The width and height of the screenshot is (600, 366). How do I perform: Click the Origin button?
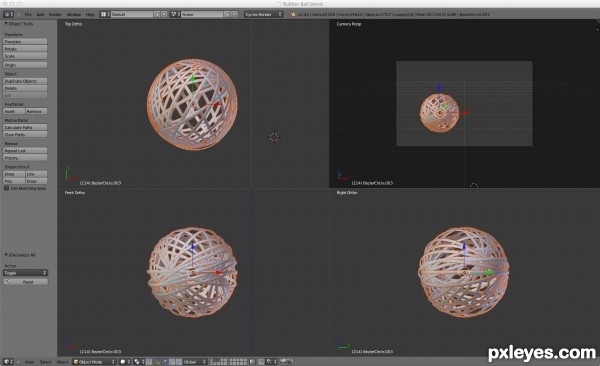pyautogui.click(x=25, y=65)
